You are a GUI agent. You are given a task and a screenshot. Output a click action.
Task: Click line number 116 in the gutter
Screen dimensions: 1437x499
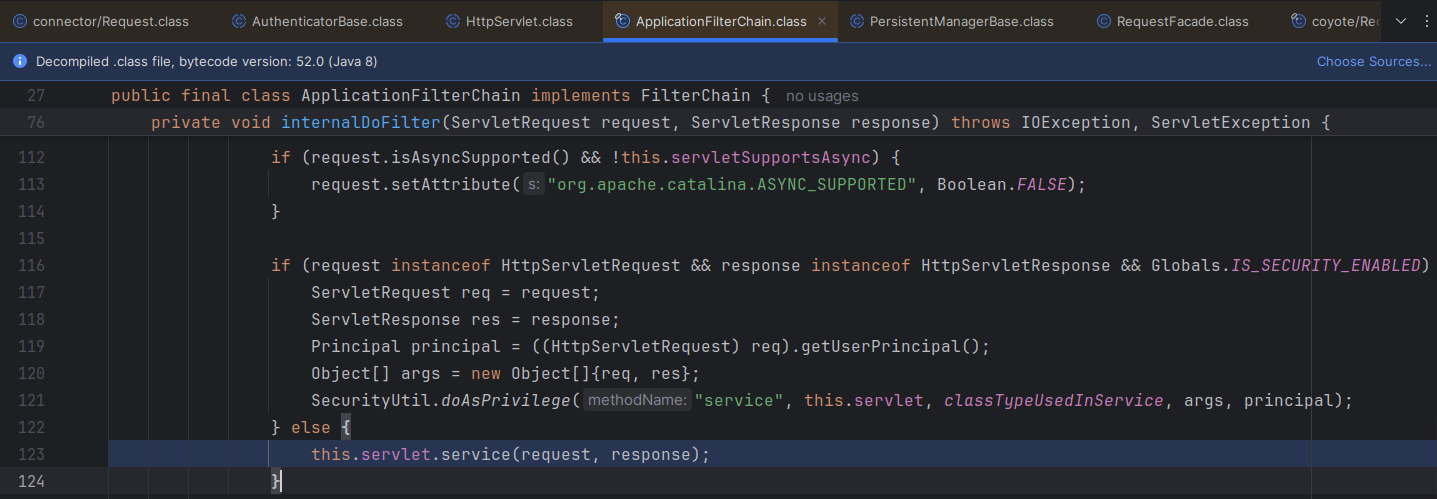[x=33, y=265]
